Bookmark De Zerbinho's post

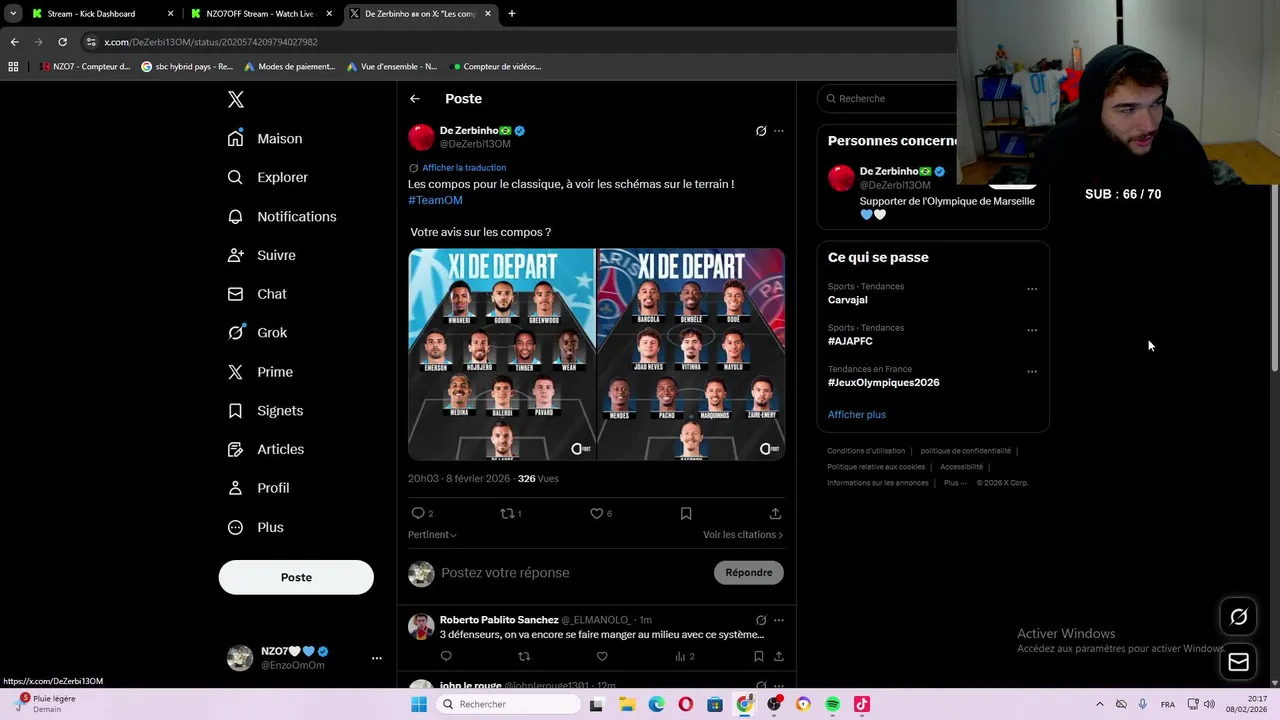[686, 513]
